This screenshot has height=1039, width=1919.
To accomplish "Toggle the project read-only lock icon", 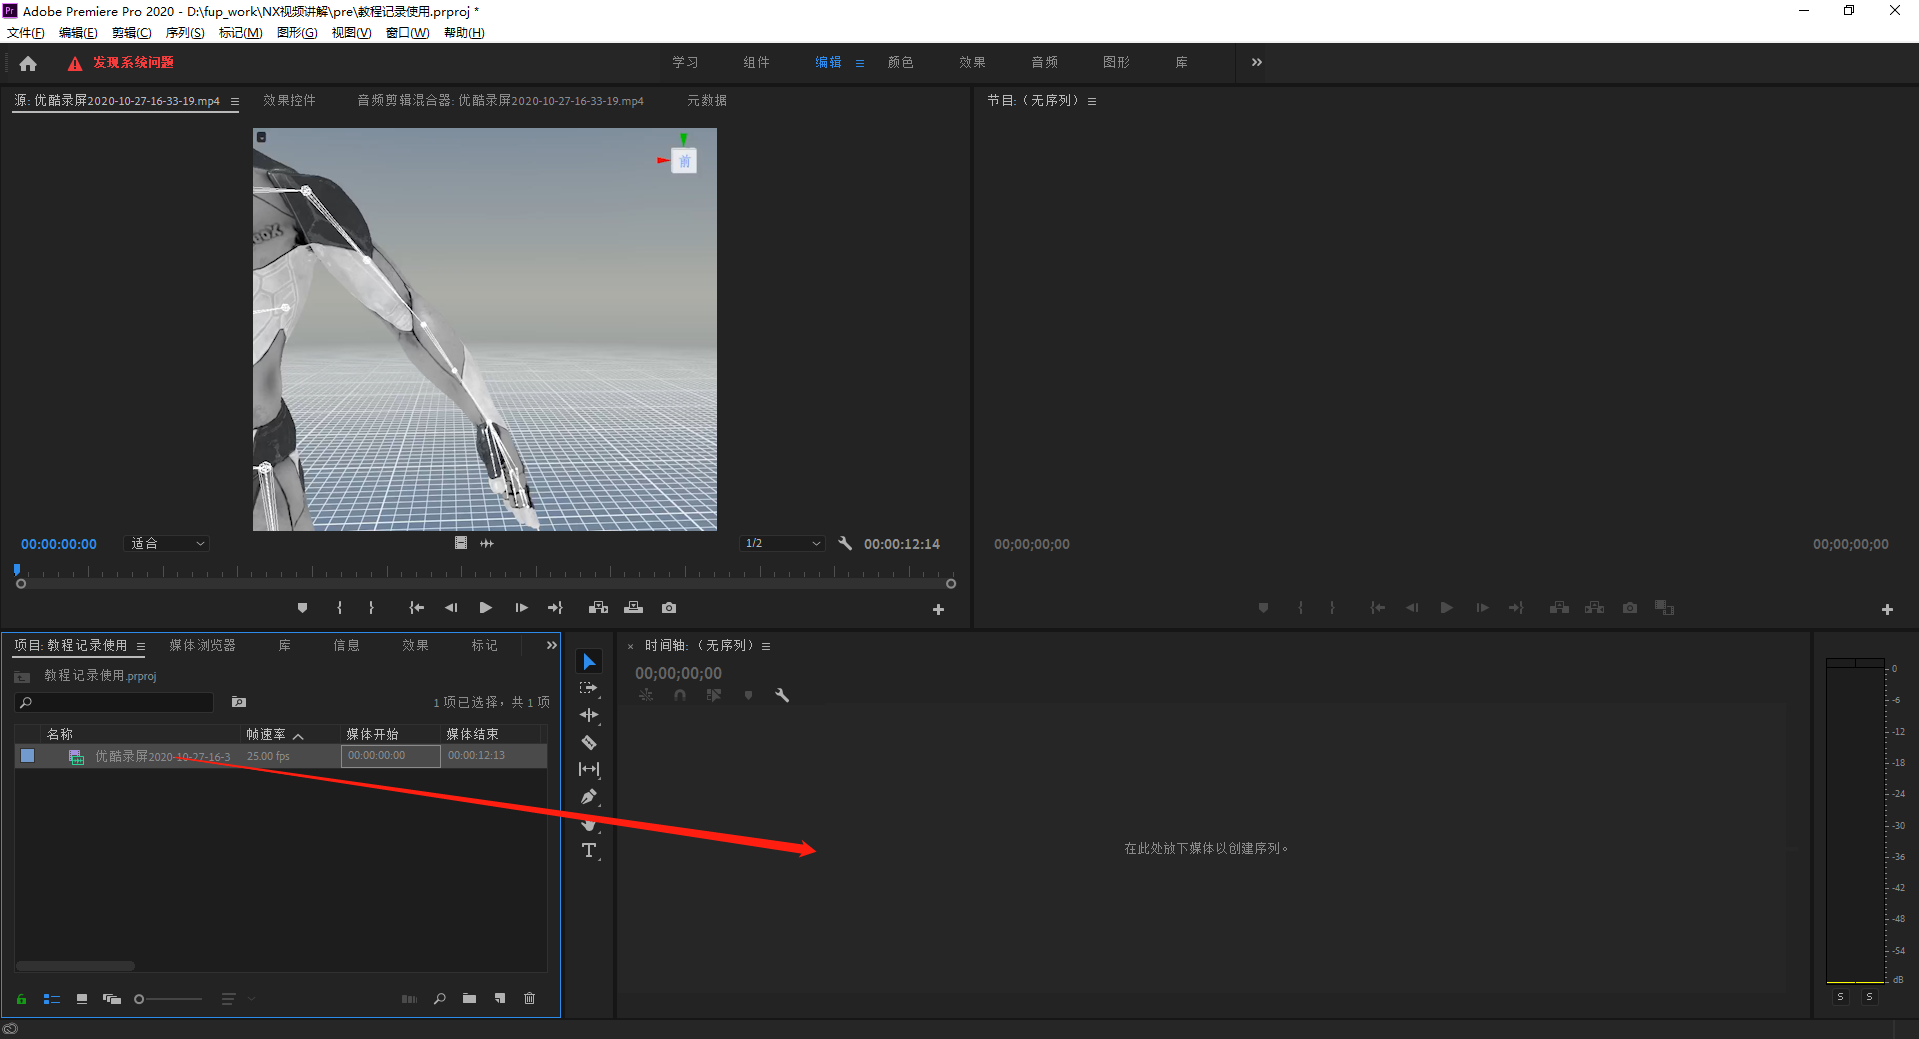I will [x=21, y=999].
